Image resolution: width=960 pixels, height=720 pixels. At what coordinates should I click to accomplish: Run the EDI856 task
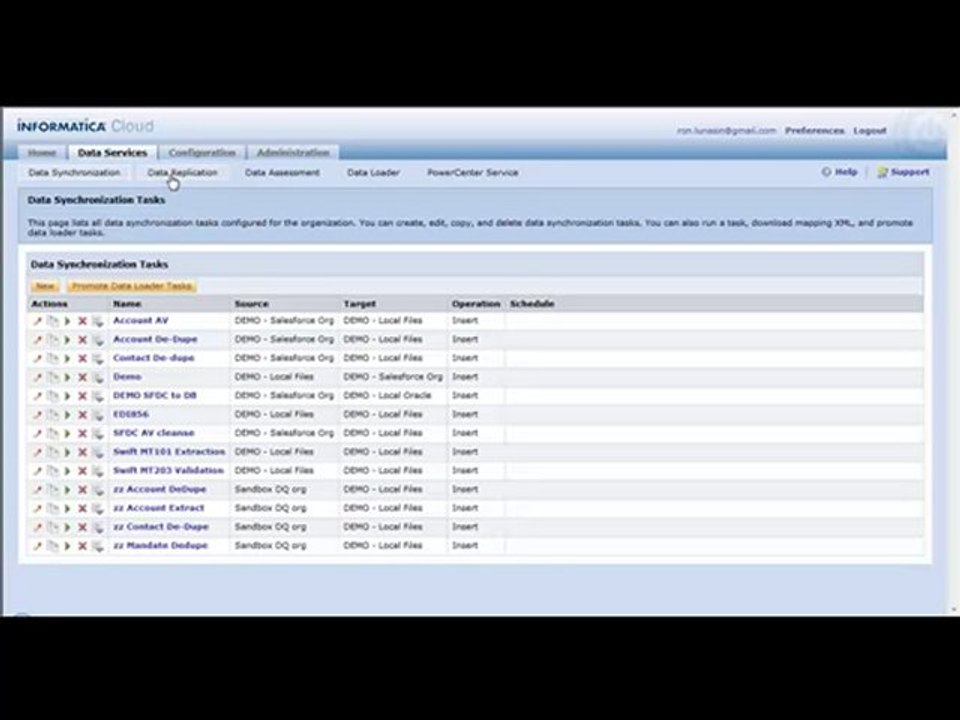[67, 414]
